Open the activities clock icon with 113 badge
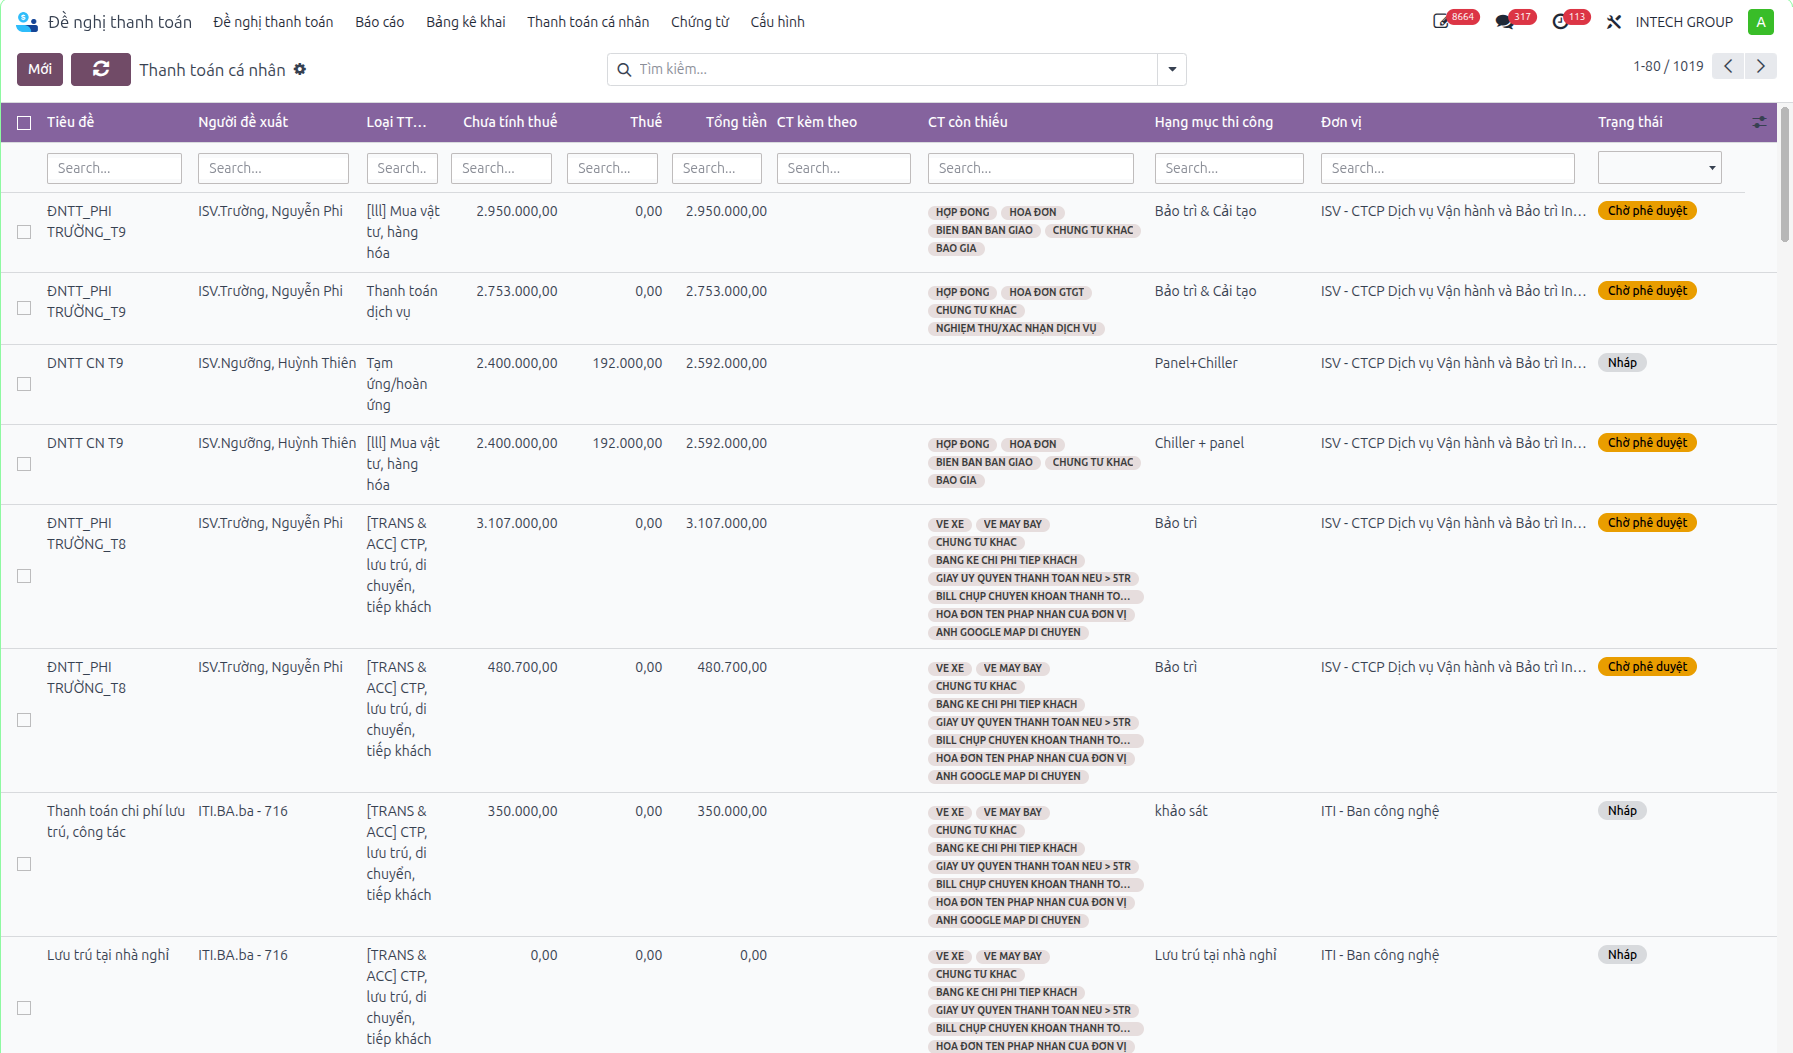Viewport: 1793px width, 1053px height. tap(1560, 21)
